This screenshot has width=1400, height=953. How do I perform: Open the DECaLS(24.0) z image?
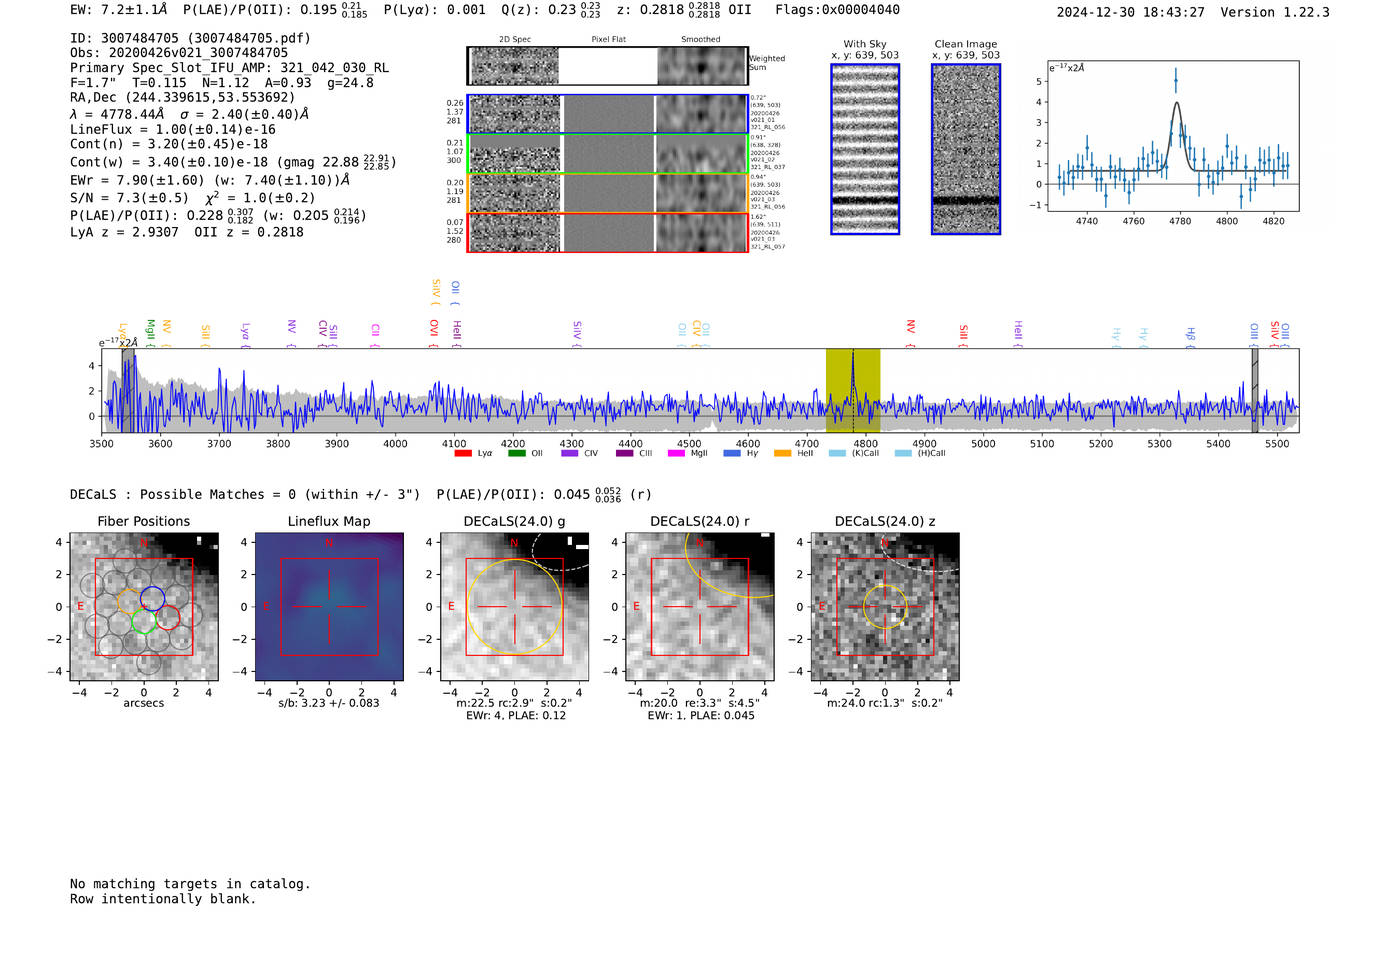(x=885, y=607)
